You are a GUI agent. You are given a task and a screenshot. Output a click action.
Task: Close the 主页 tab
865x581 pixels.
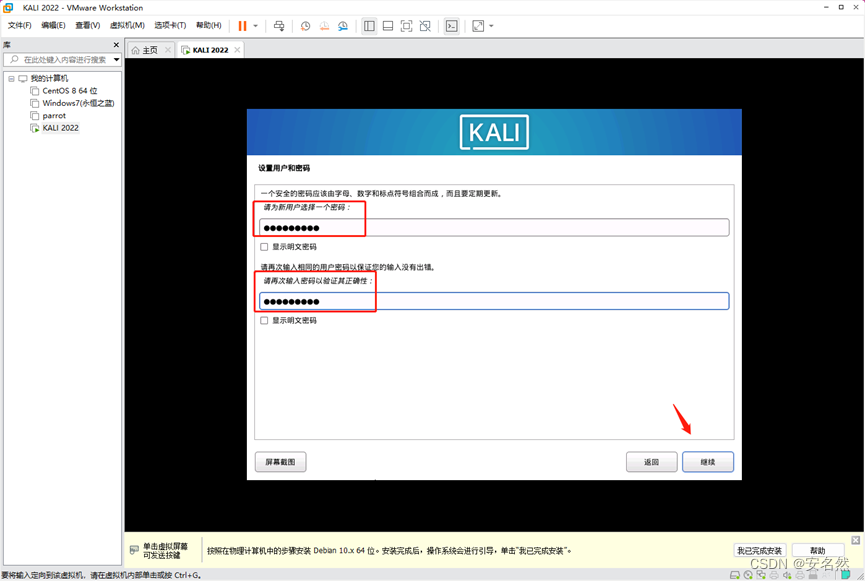pos(168,50)
